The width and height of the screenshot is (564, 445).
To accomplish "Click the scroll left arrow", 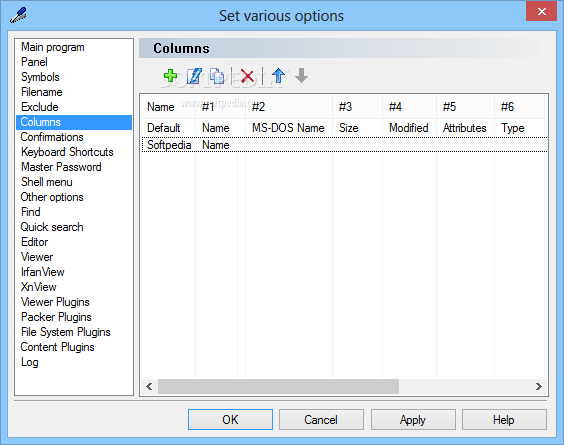I will tap(149, 386).
